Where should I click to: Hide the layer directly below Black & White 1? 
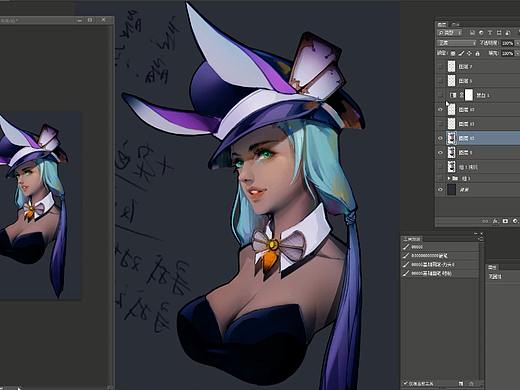pos(440,110)
